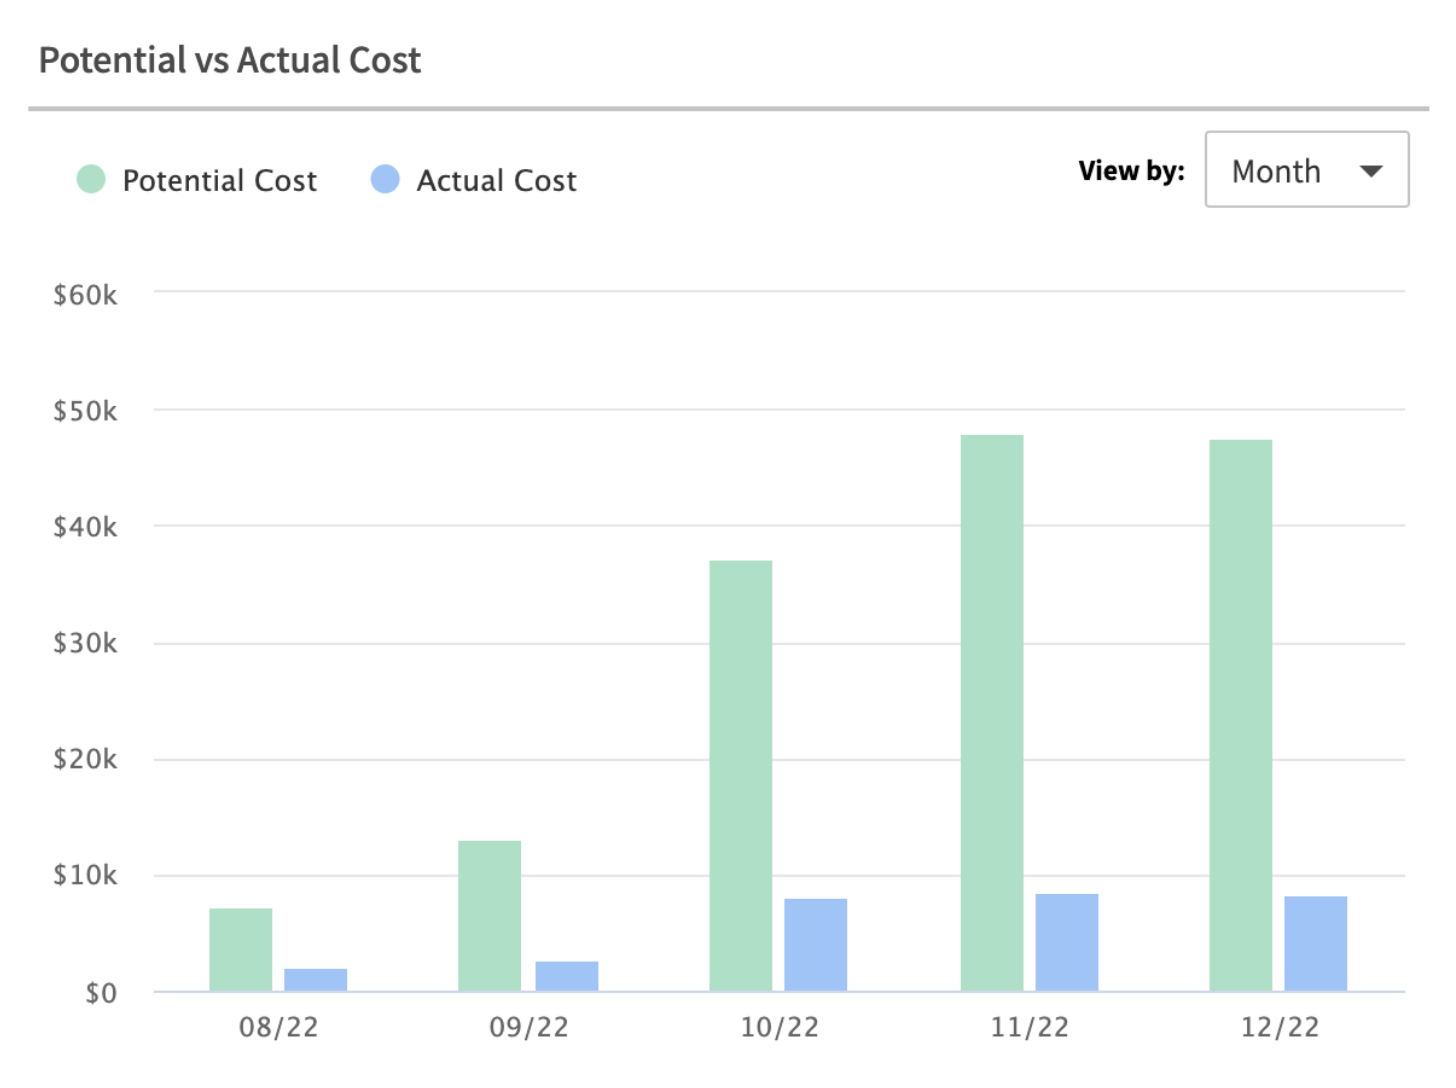Select the 08/22 Potential Cost bar

tap(240, 949)
